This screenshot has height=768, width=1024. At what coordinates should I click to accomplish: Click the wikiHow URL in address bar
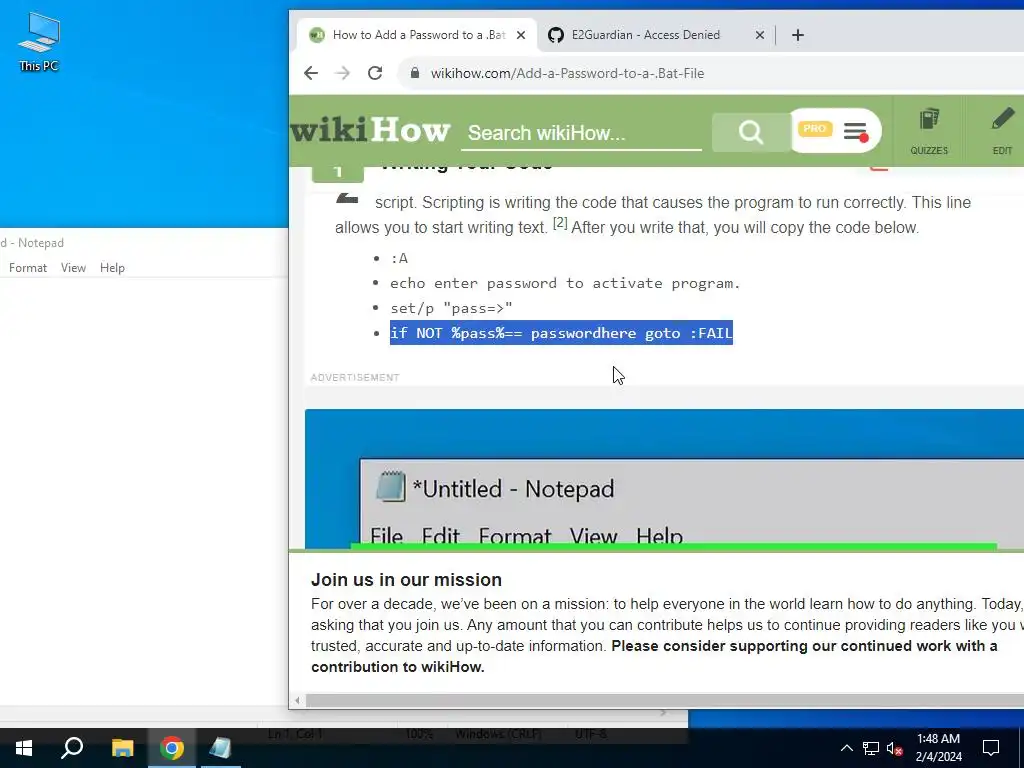click(x=567, y=73)
